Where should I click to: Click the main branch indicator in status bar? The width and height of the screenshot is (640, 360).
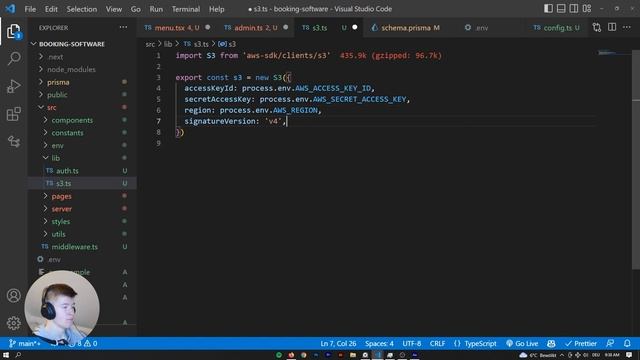click(24, 343)
